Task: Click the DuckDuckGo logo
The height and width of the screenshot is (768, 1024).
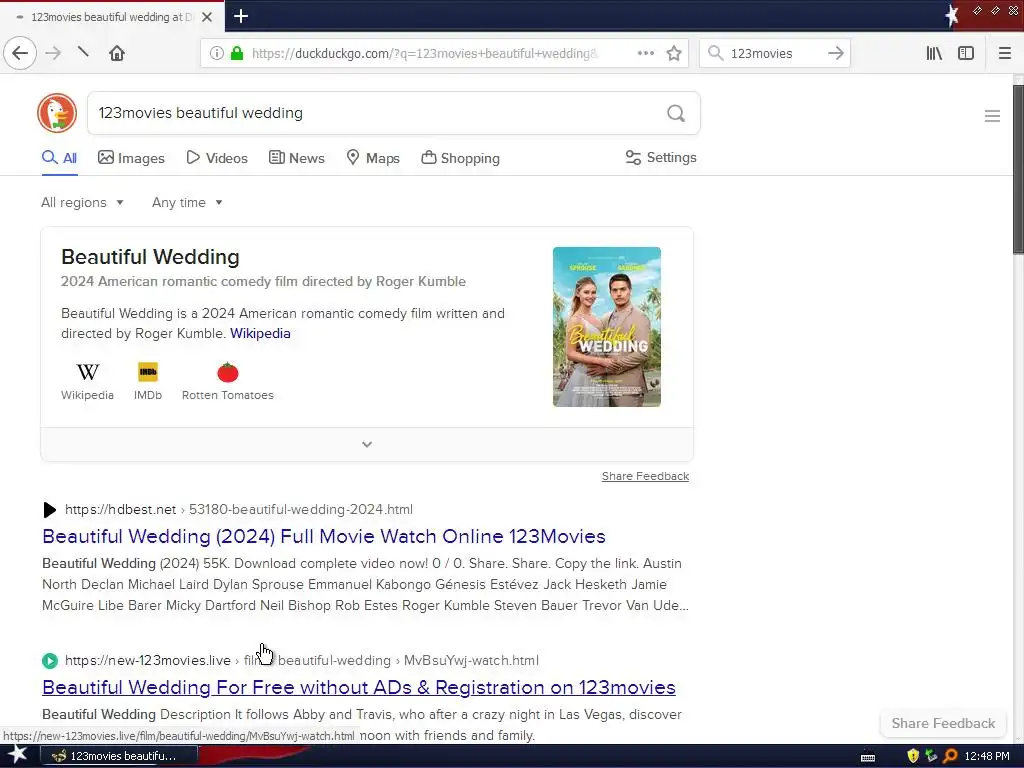Action: (x=57, y=113)
